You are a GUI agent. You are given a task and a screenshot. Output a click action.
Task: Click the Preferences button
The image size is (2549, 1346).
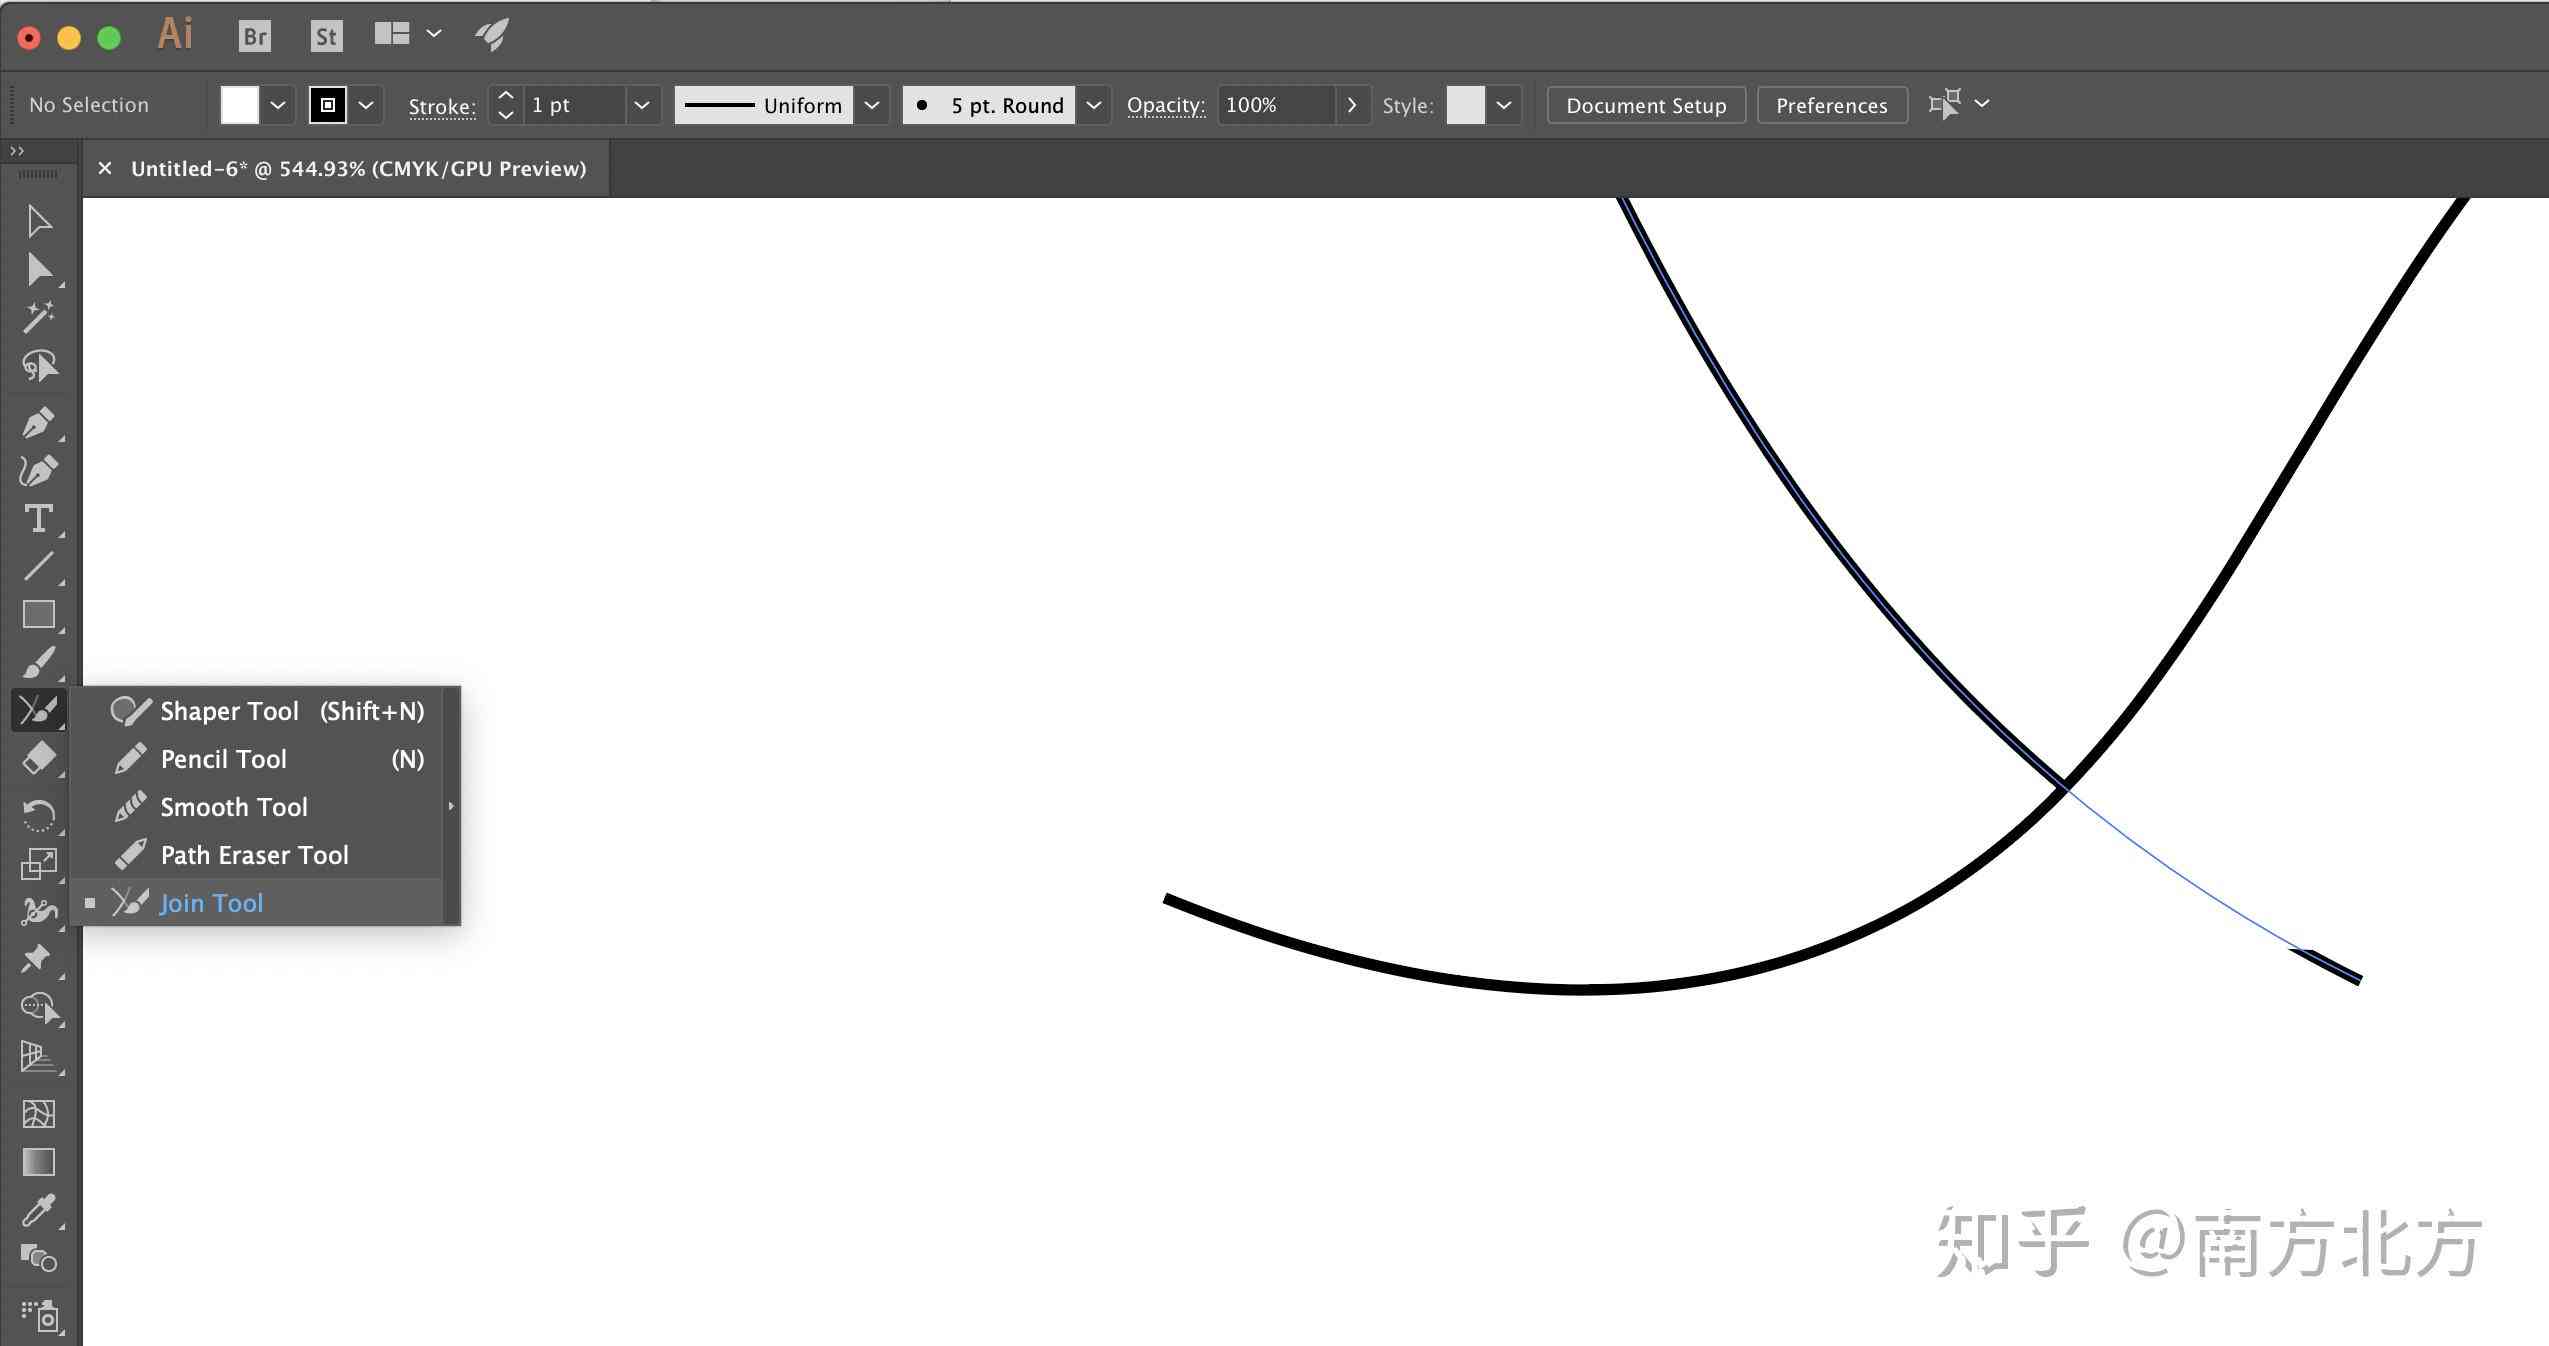coord(1831,105)
